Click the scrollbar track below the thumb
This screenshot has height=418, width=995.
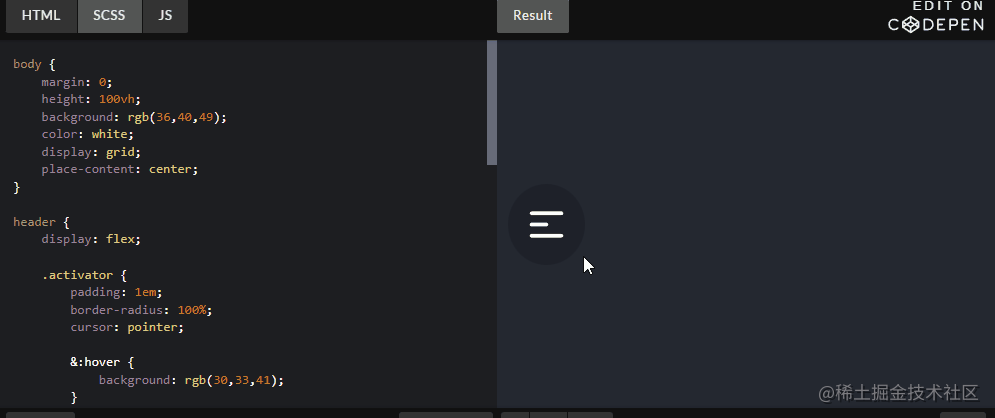[x=492, y=285]
